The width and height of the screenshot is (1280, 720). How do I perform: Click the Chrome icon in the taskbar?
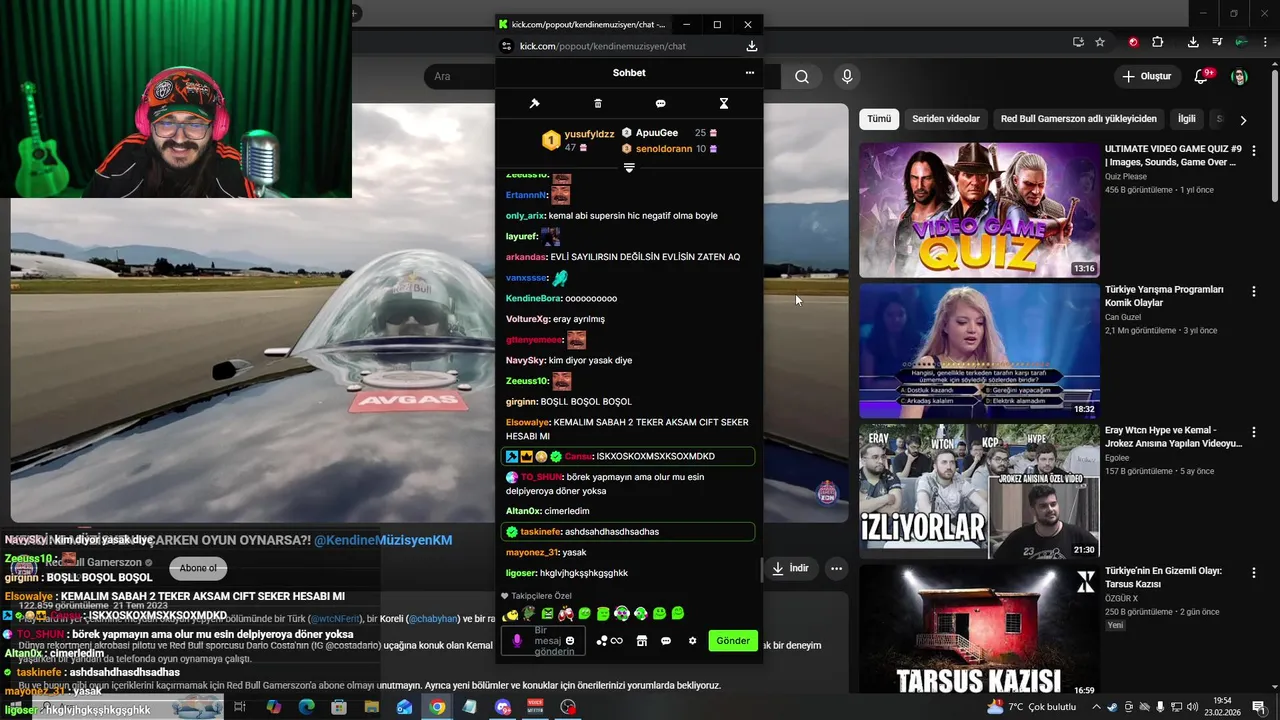coord(437,707)
